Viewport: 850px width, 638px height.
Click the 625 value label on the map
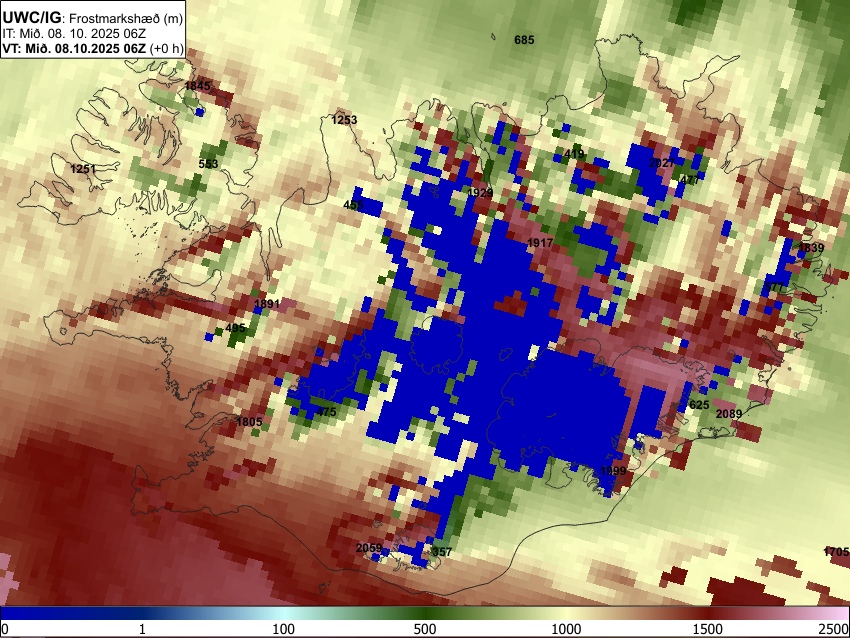[x=699, y=405]
